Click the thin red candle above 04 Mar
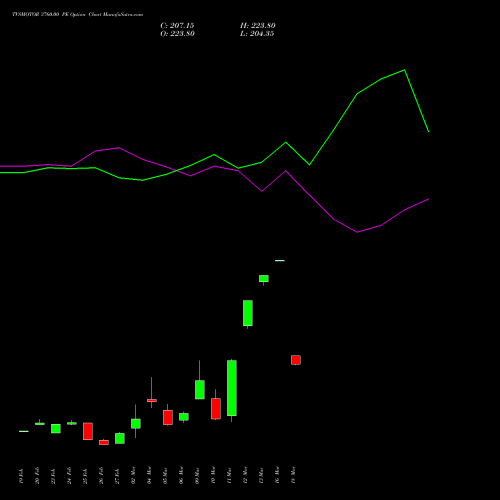 pos(152,400)
